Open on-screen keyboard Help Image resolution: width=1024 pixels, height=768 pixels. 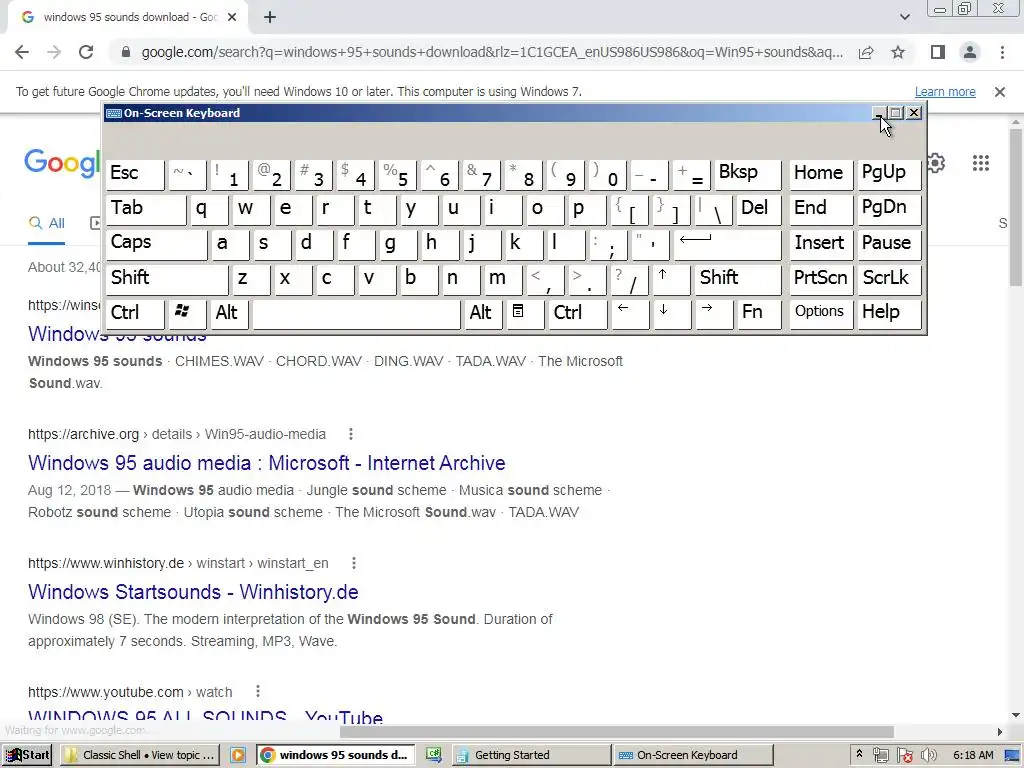889,313
